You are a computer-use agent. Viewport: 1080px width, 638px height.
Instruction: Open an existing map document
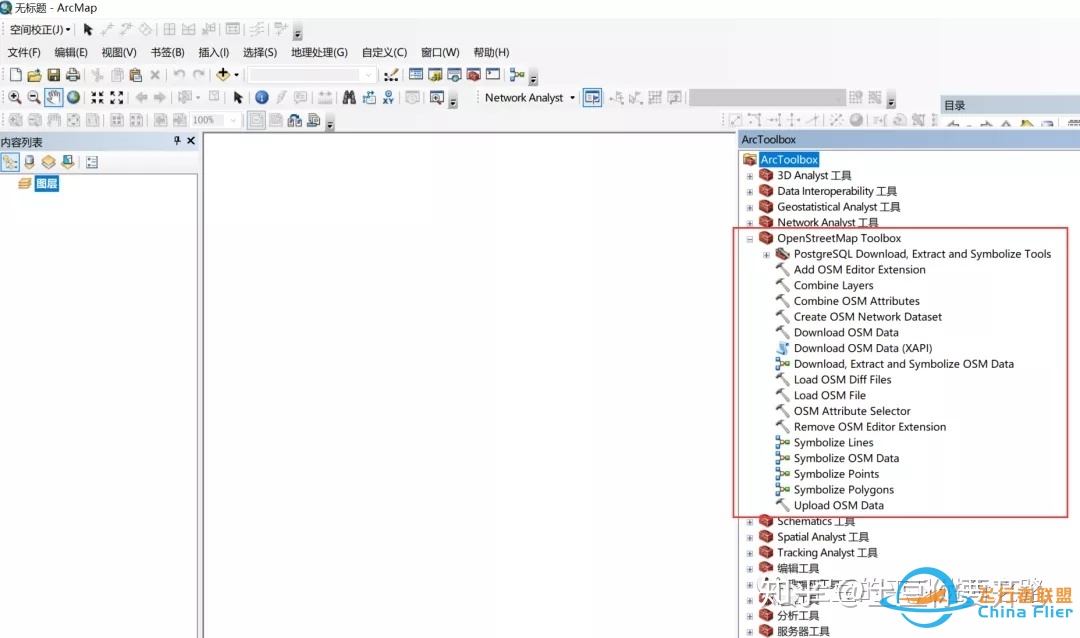(34, 75)
